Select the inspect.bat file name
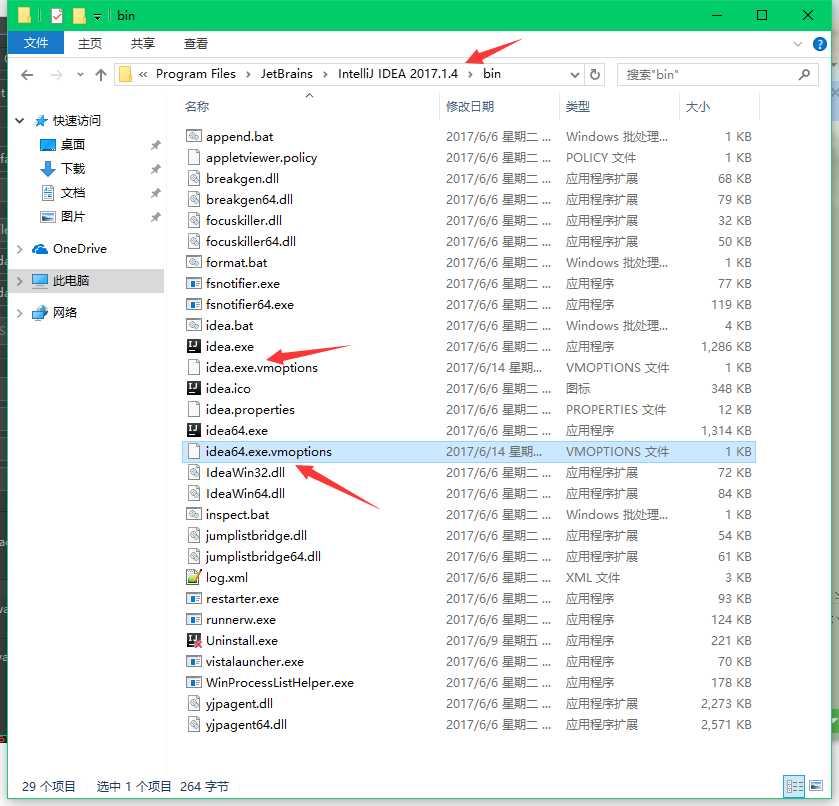This screenshot has width=839, height=806. tap(237, 514)
